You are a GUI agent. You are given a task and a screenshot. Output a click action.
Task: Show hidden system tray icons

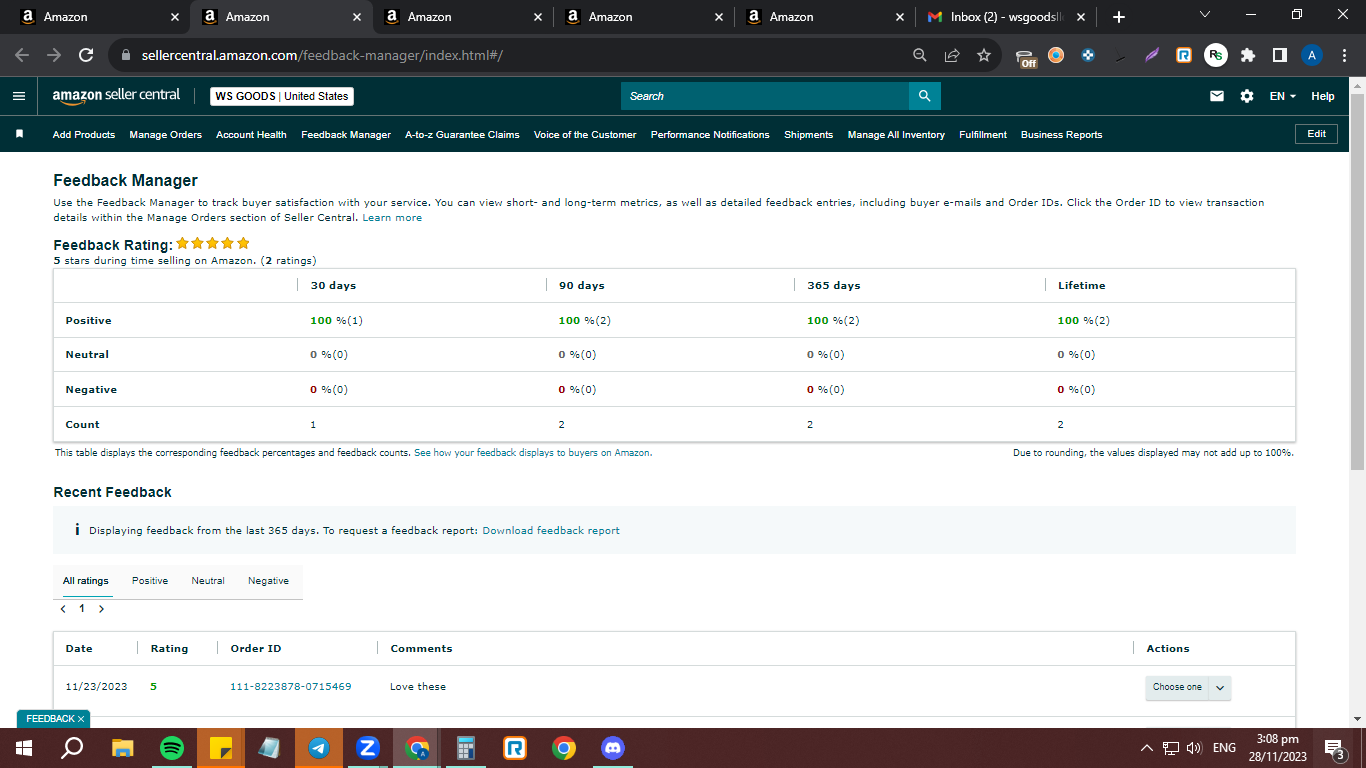(1147, 748)
